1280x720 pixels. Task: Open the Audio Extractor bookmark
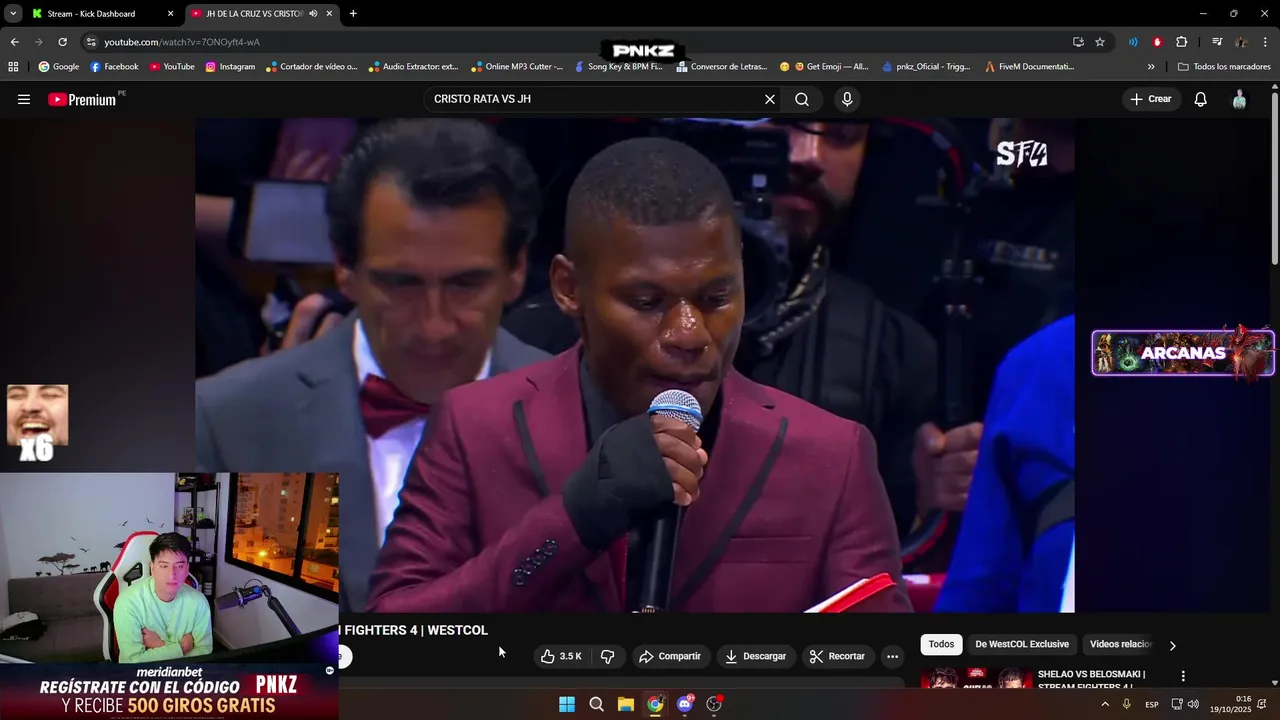[413, 67]
